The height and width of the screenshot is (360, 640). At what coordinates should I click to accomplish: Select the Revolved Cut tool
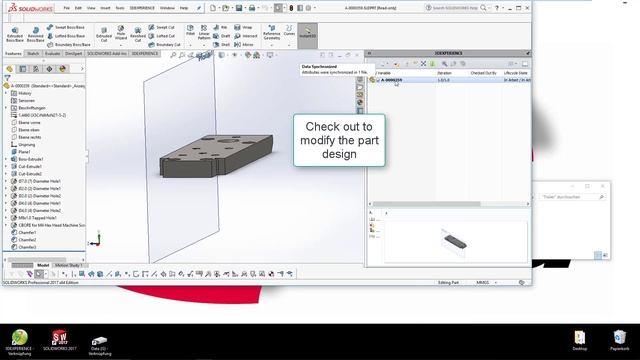138,35
